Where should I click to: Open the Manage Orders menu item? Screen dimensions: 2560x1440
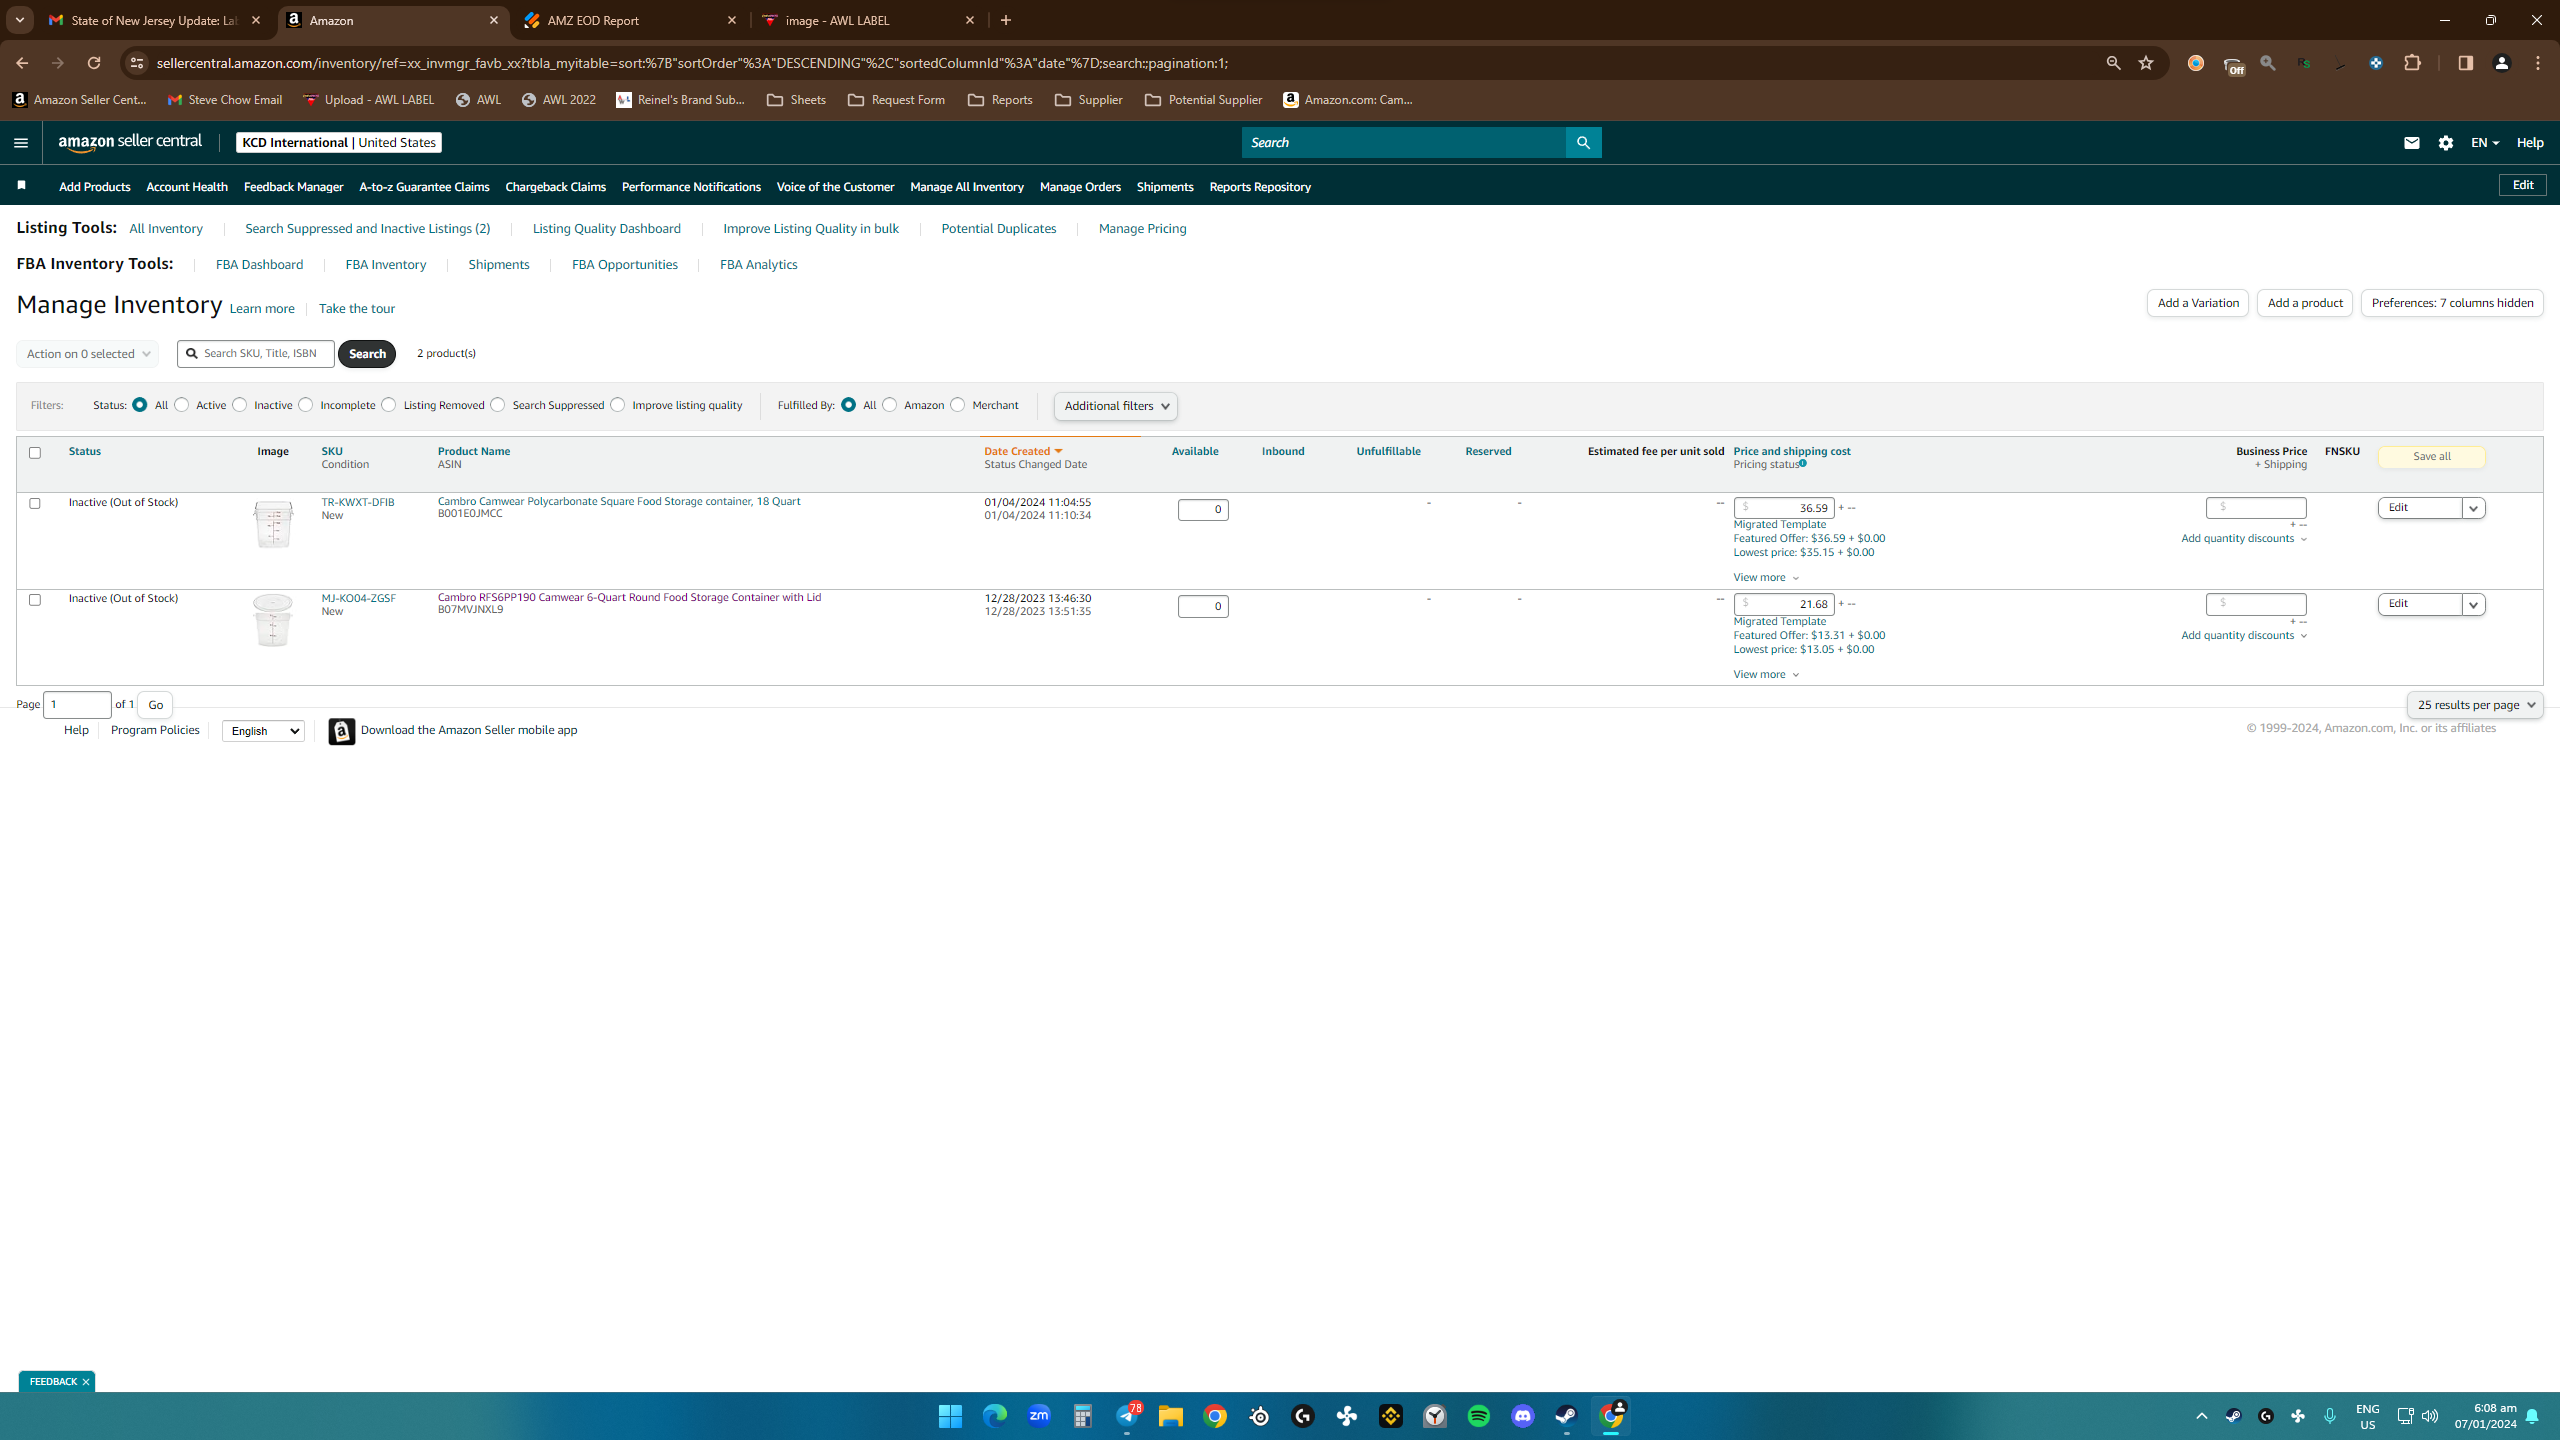[1080, 187]
